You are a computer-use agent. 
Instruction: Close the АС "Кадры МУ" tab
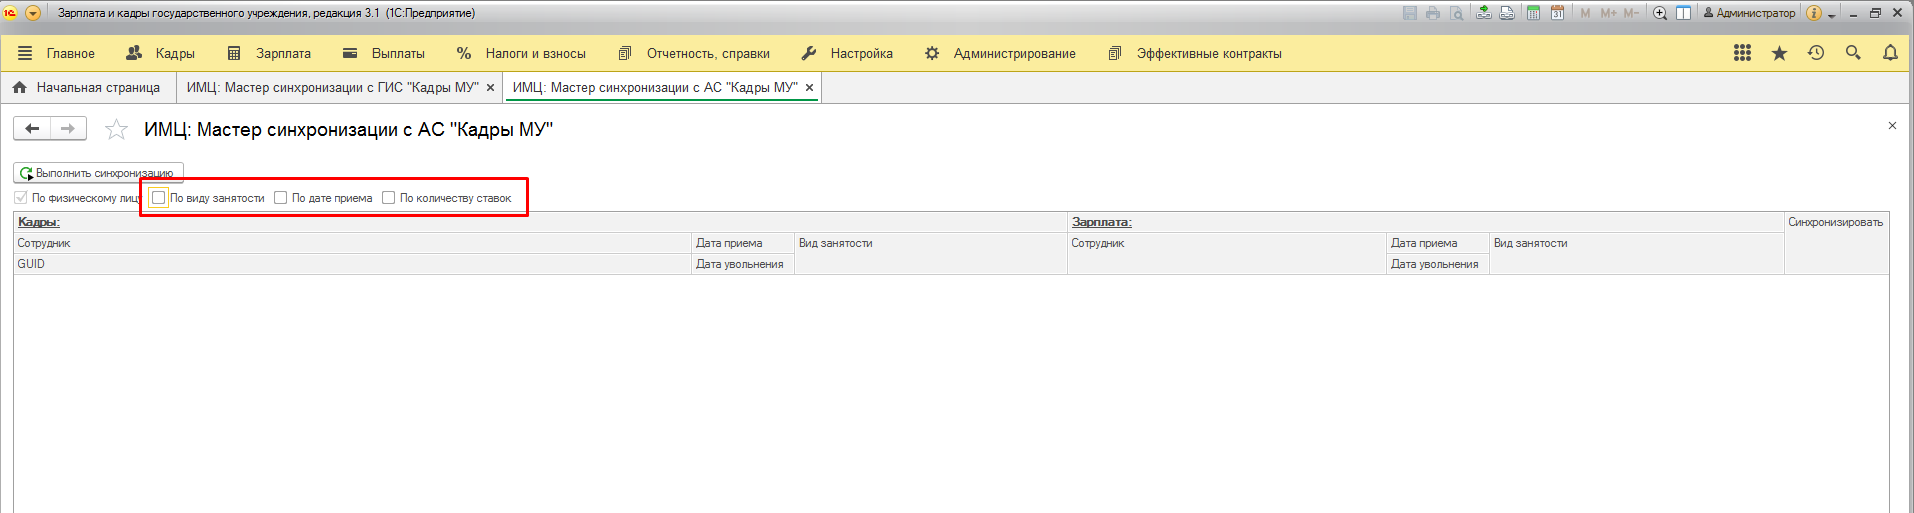pos(809,88)
